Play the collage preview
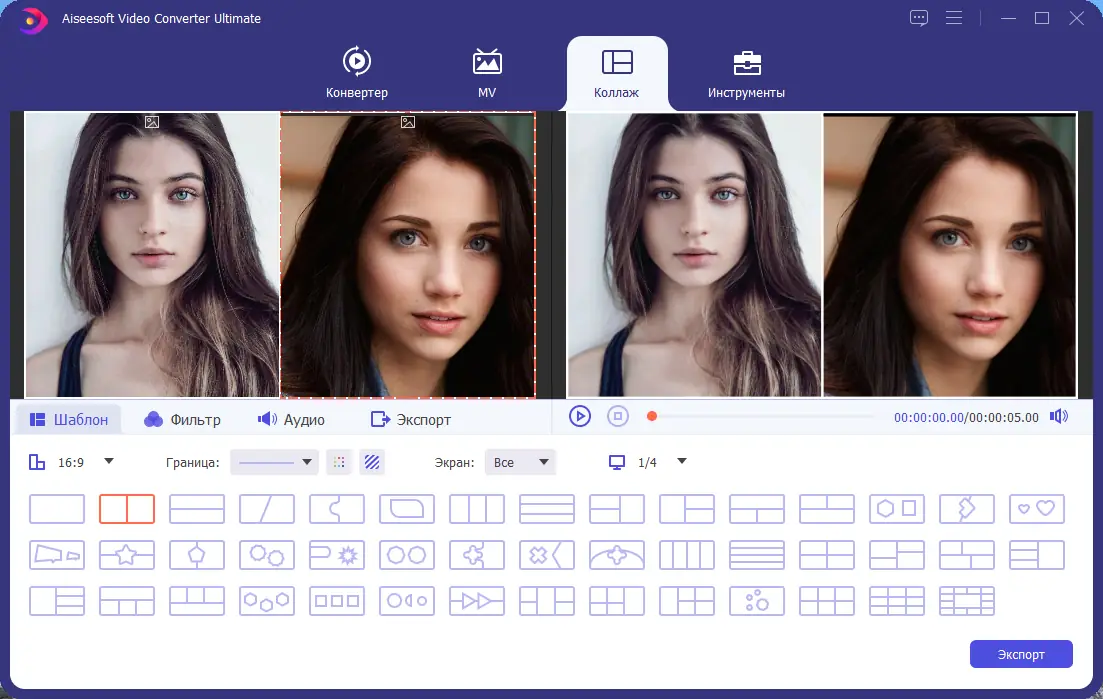Screen dimensions: 1103x699 [x=580, y=416]
